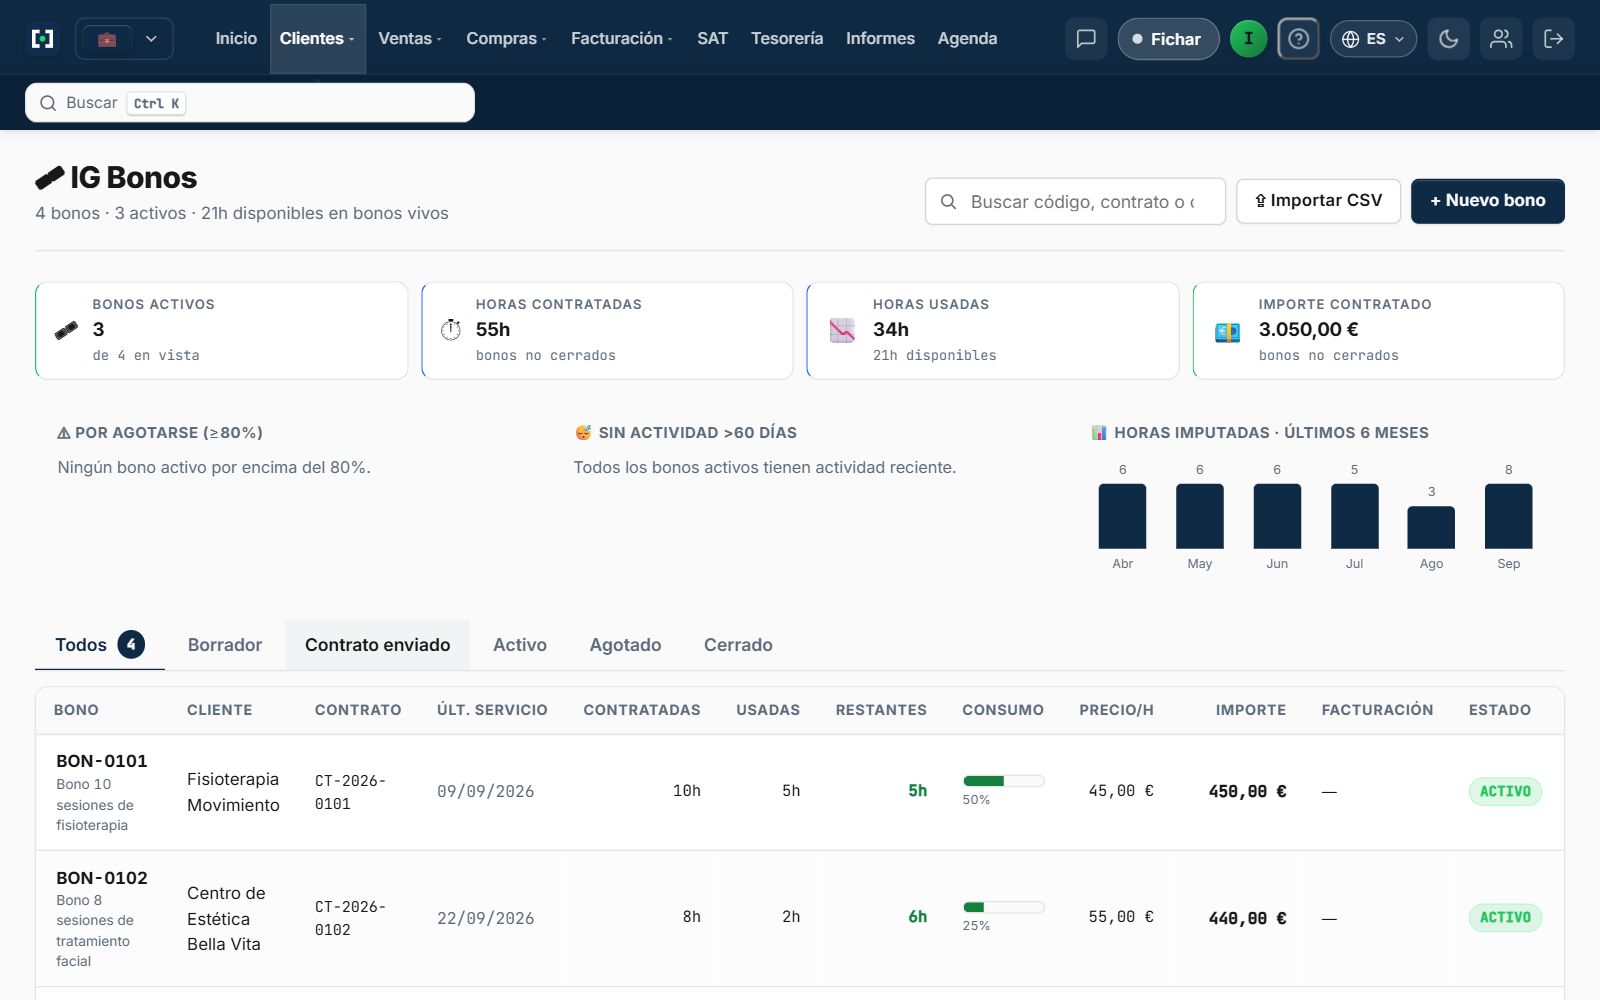This screenshot has width=1600, height=1000.
Task: Focus the 'Buscar código, contrato' search field
Action: (1075, 202)
